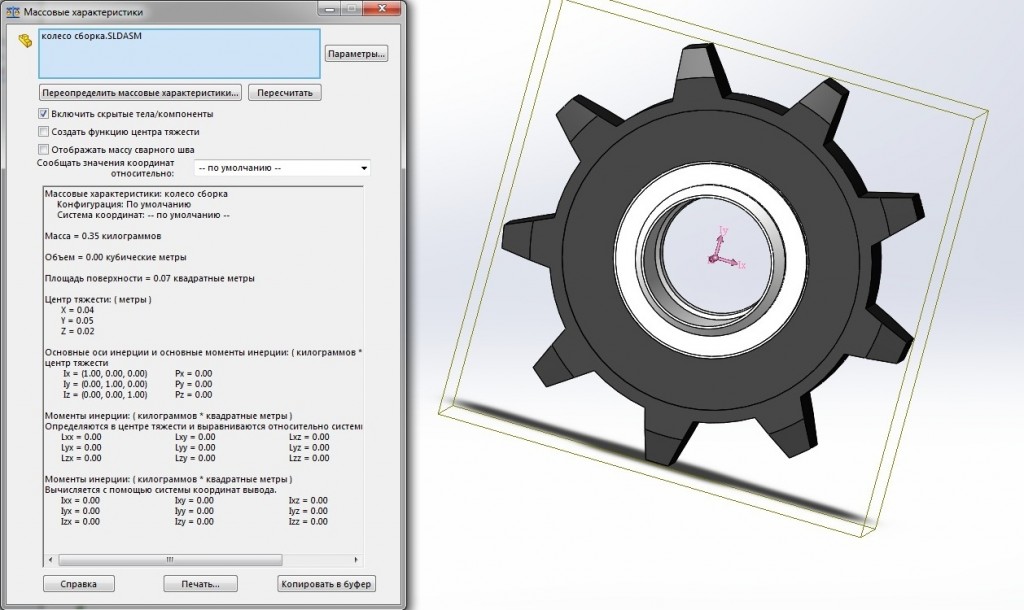
Task: Enable 'Создать функцию центра тяжести' checkbox
Action: click(44, 131)
